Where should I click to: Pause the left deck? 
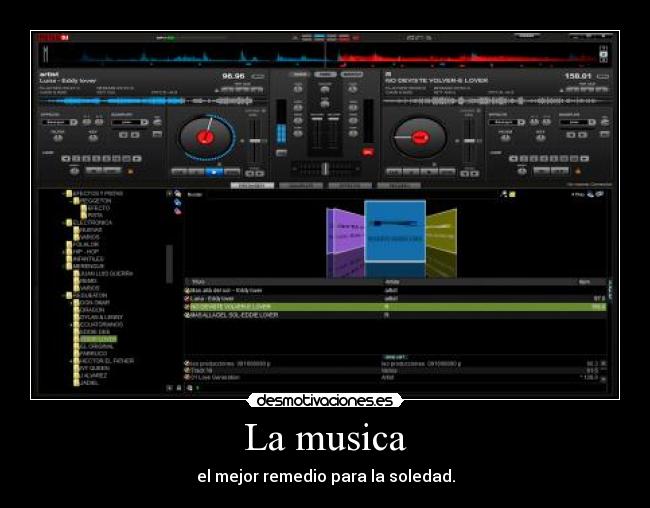pyautogui.click(x=196, y=172)
